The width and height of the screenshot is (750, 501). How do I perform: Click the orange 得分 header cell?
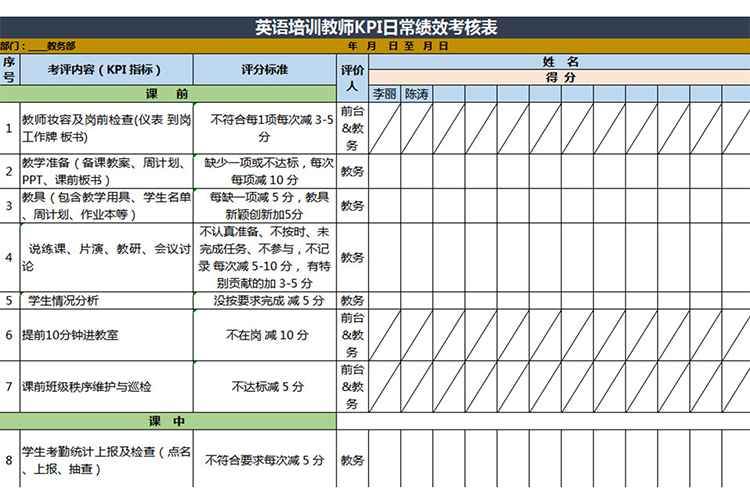pos(559,77)
